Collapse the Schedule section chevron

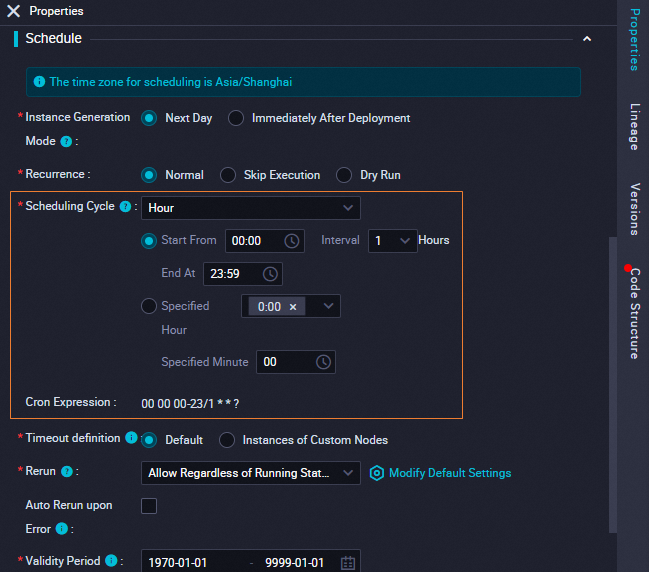(x=587, y=39)
